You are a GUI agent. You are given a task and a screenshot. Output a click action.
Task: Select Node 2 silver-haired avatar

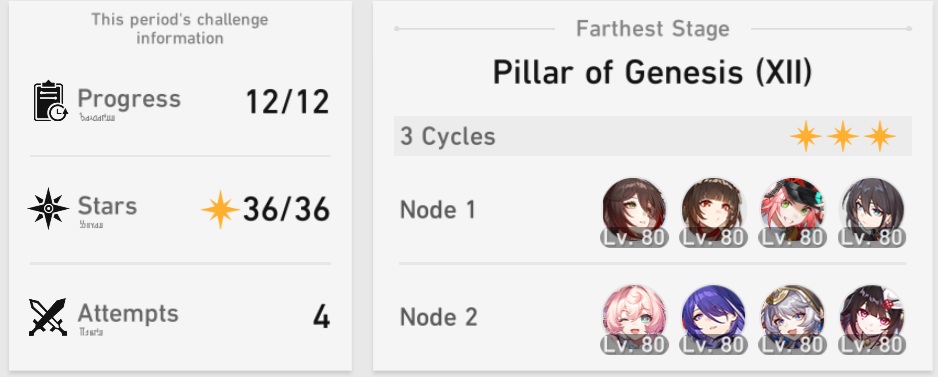coord(792,319)
